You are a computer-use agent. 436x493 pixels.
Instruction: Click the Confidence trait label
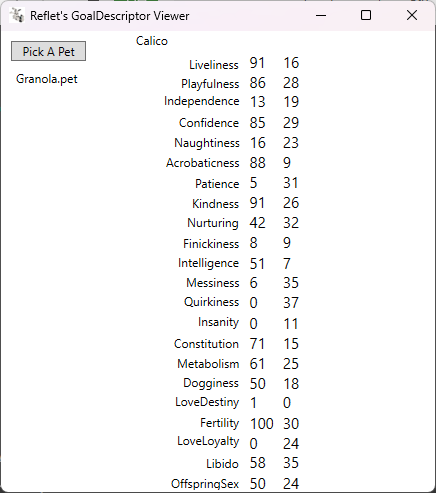[x=209, y=123]
